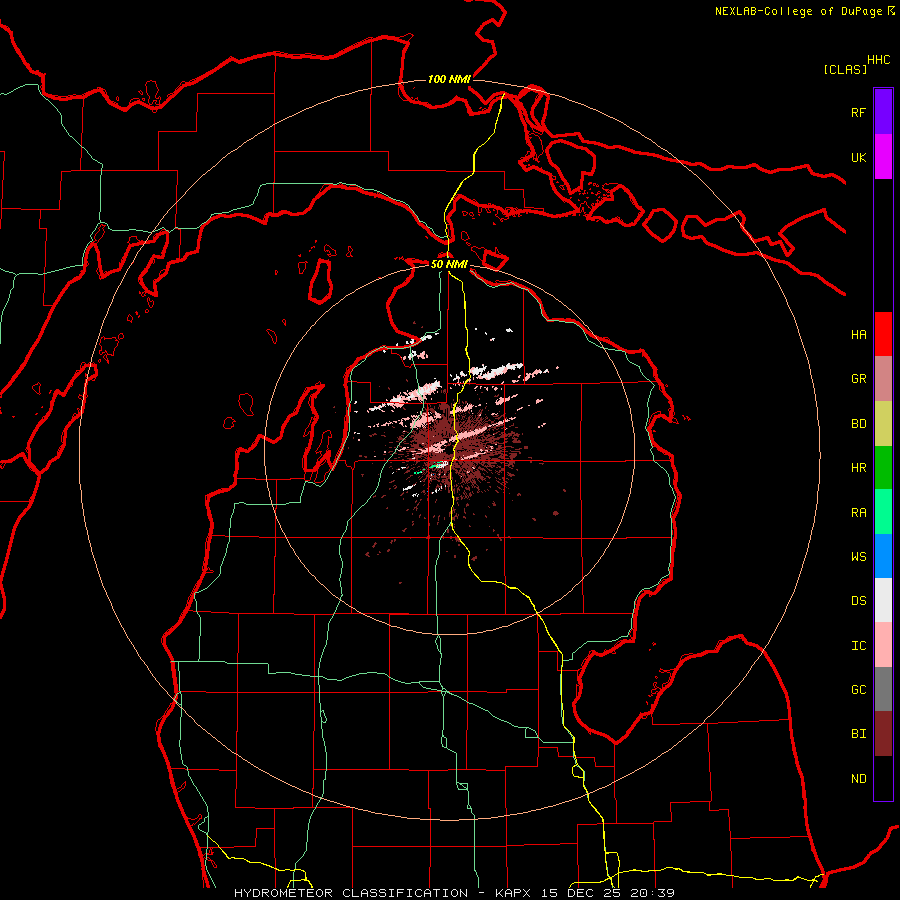Click the GC legend label

click(x=858, y=690)
